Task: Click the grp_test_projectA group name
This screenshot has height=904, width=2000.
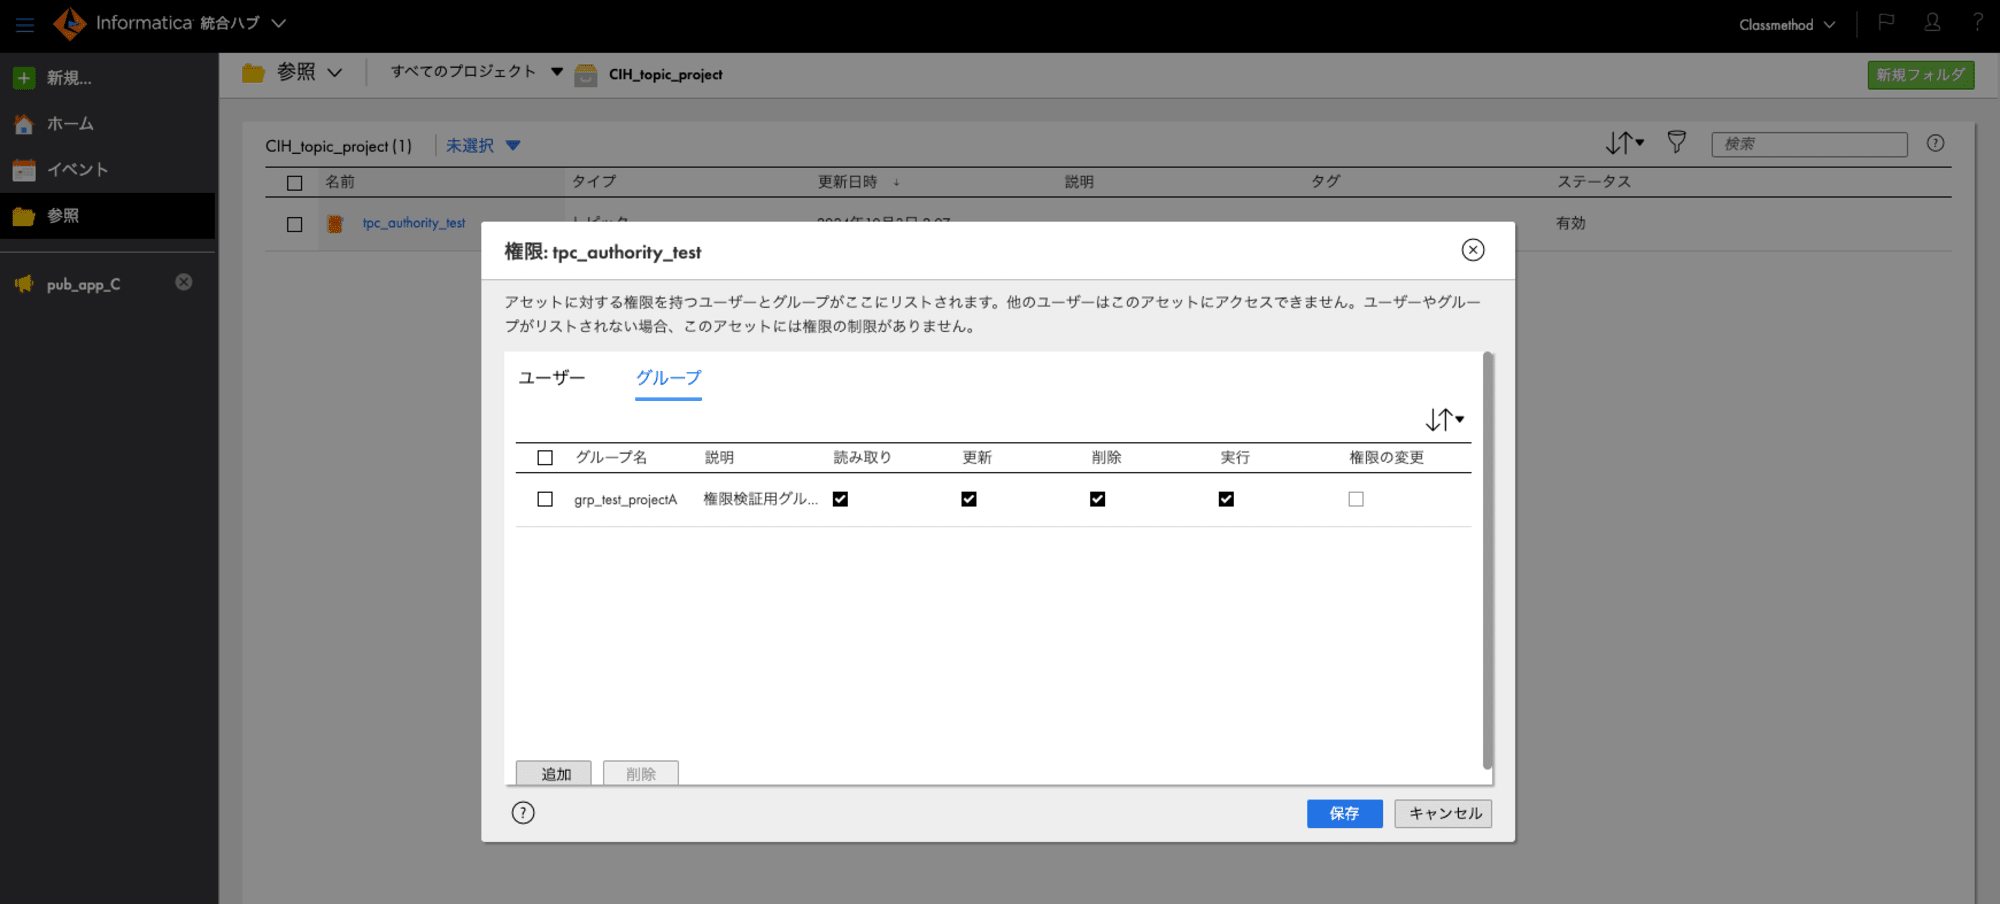Action: (625, 500)
